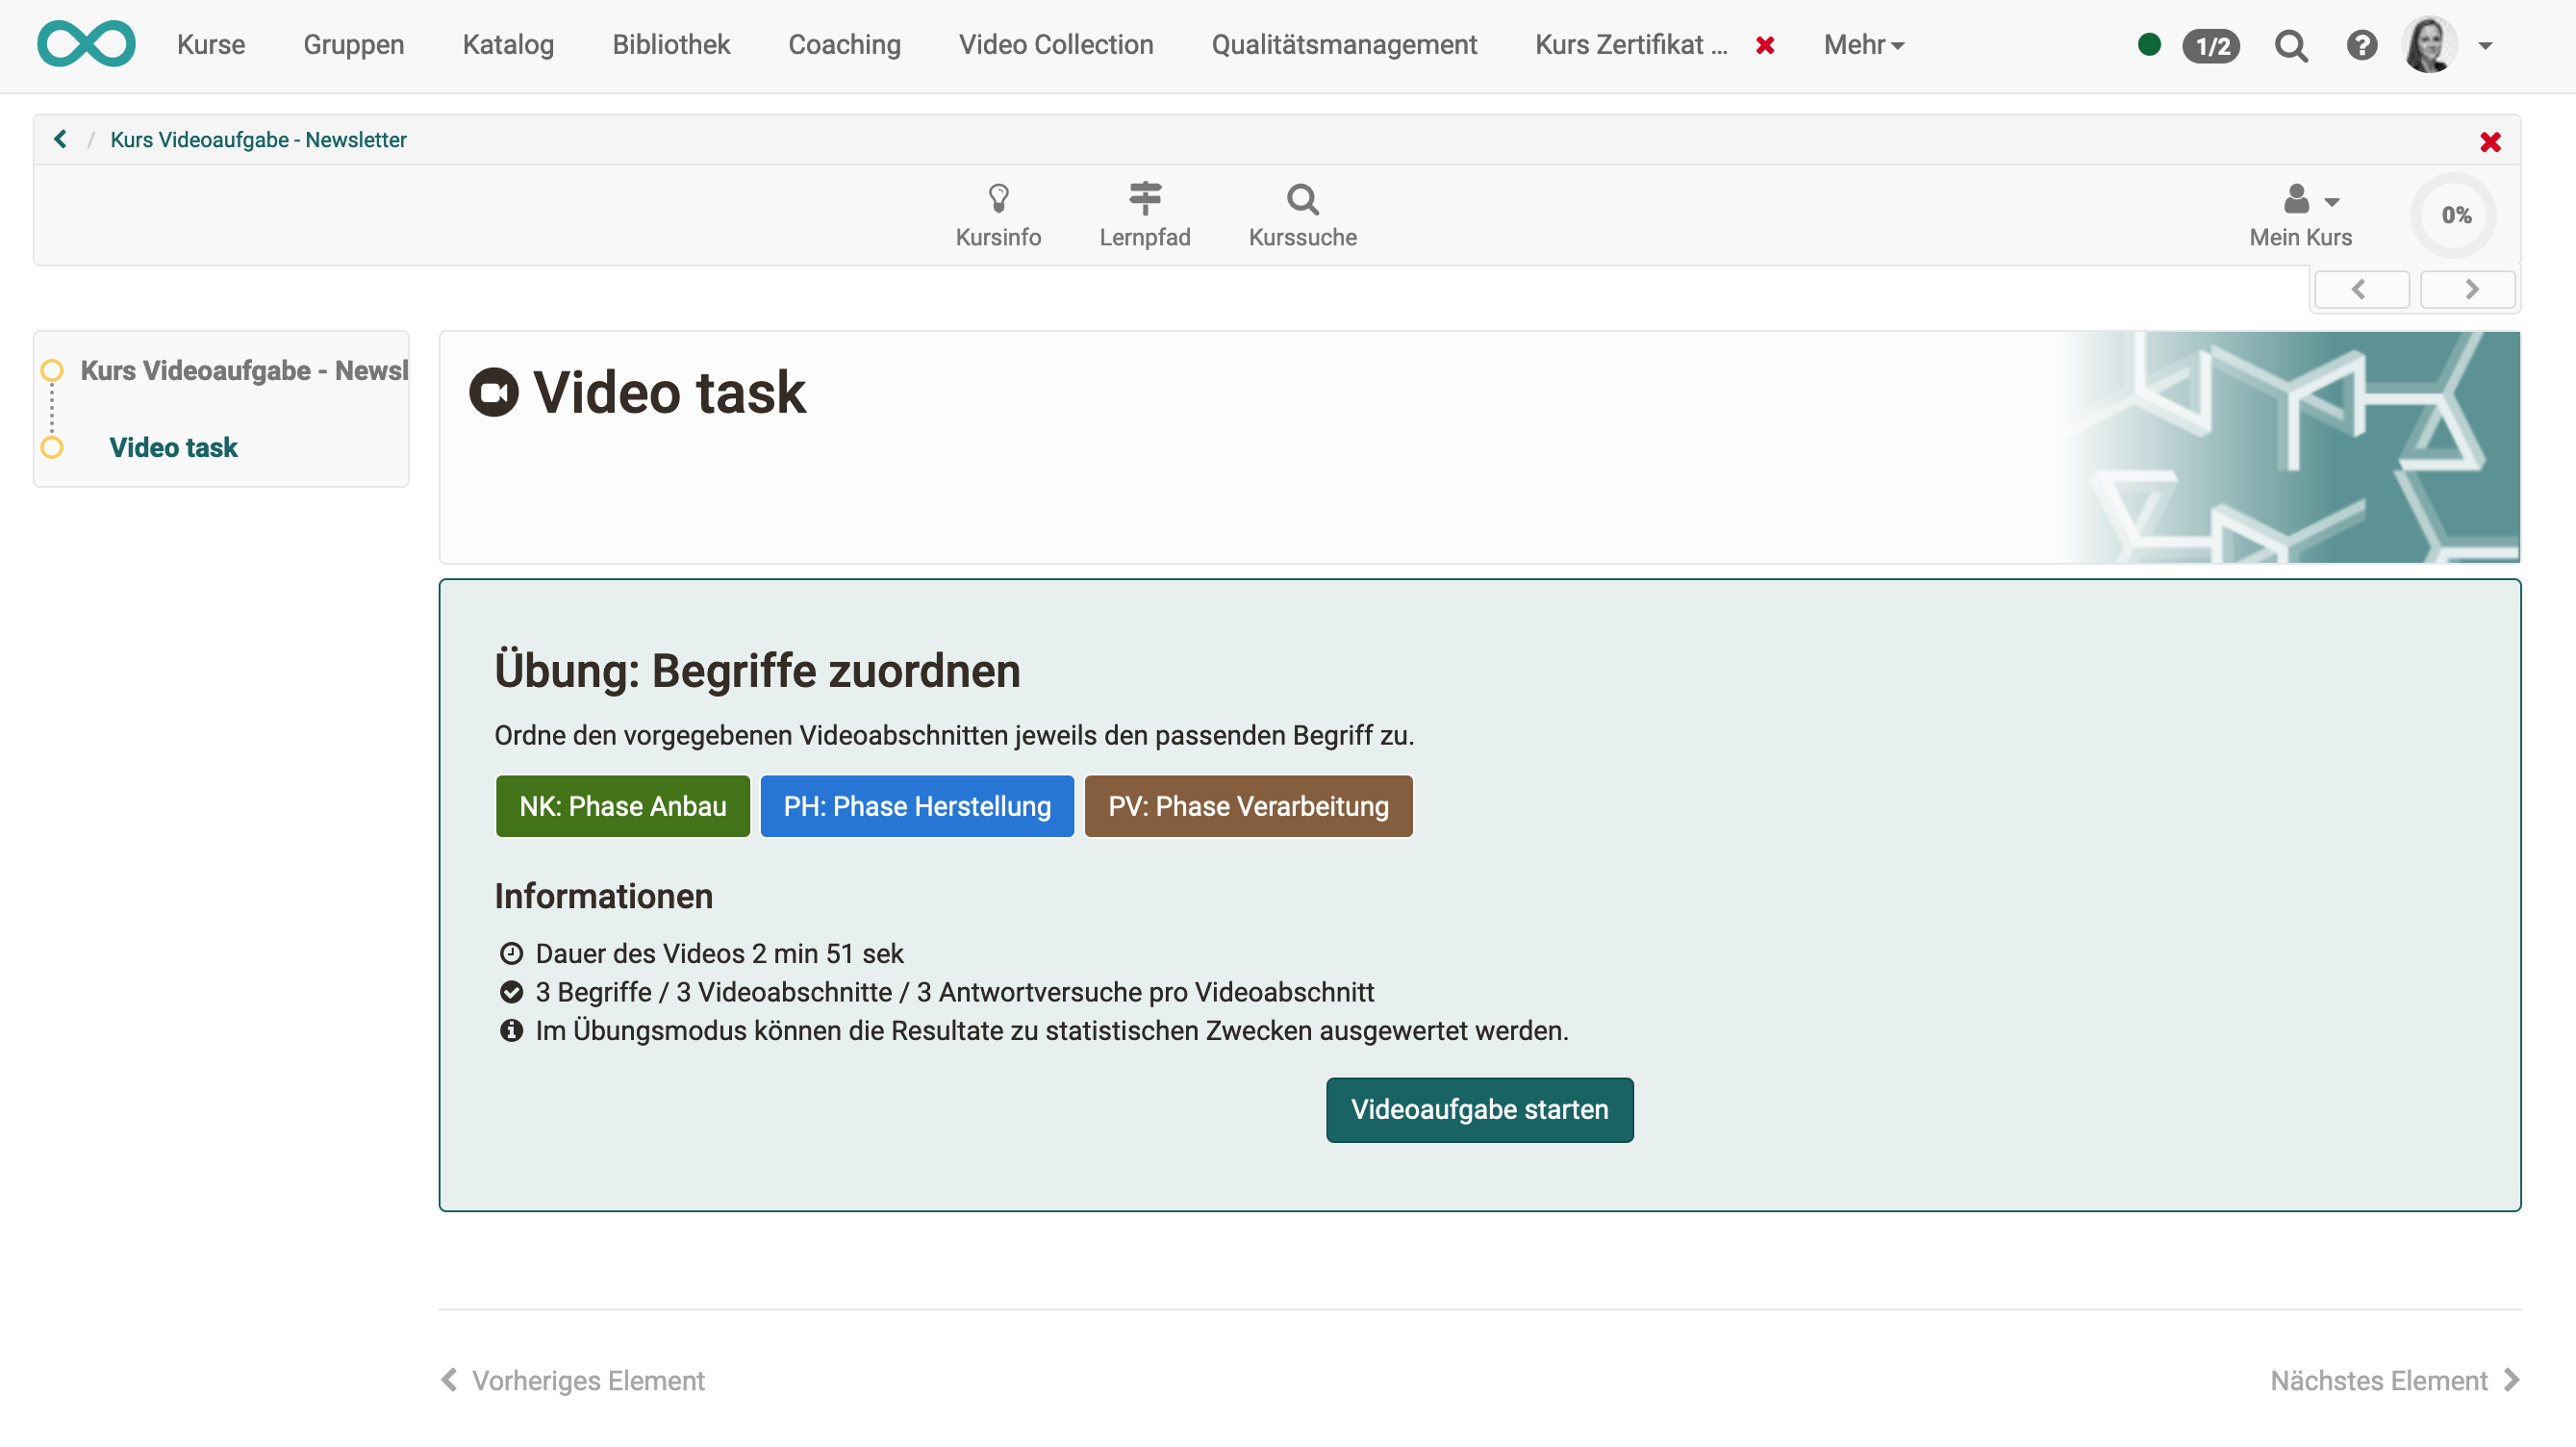Click Videoaufgabe starten button
Viewport: 2576px width, 1447px height.
(x=1478, y=1109)
